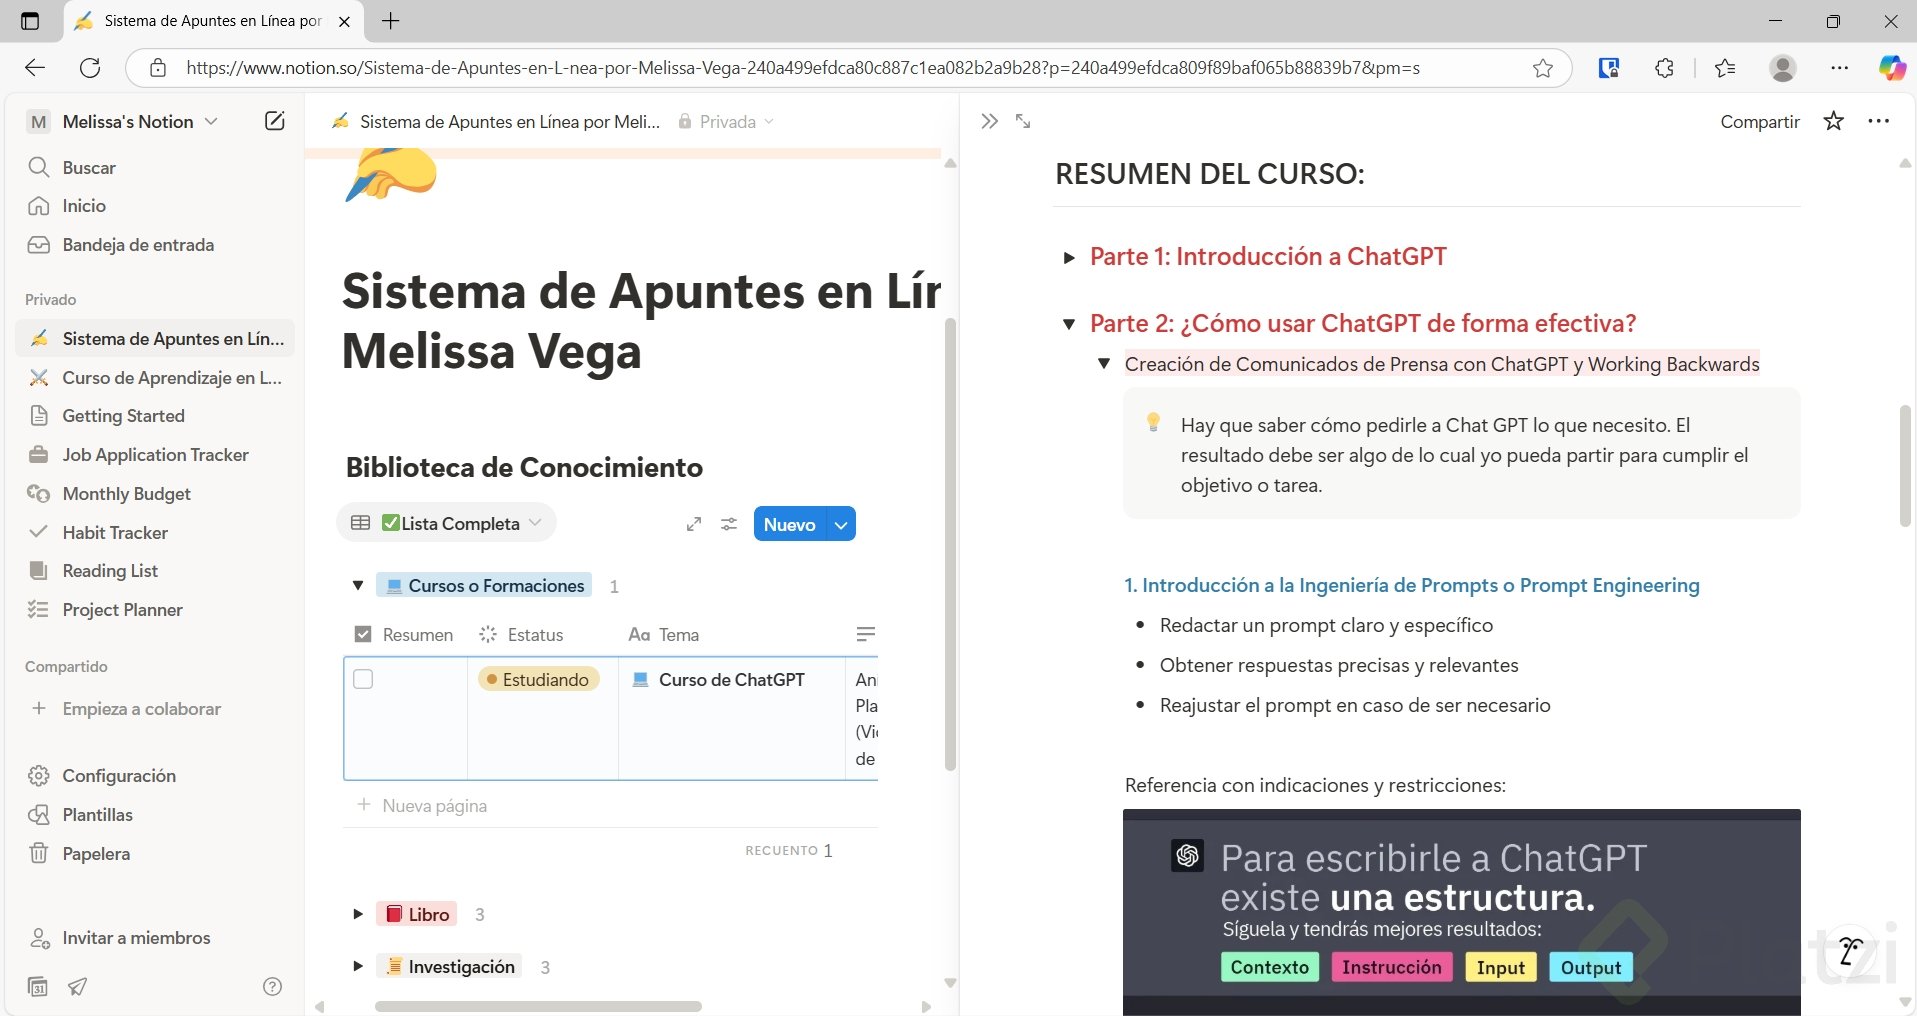Expand the Libro group
This screenshot has height=1016, width=1917.
pyautogui.click(x=358, y=914)
